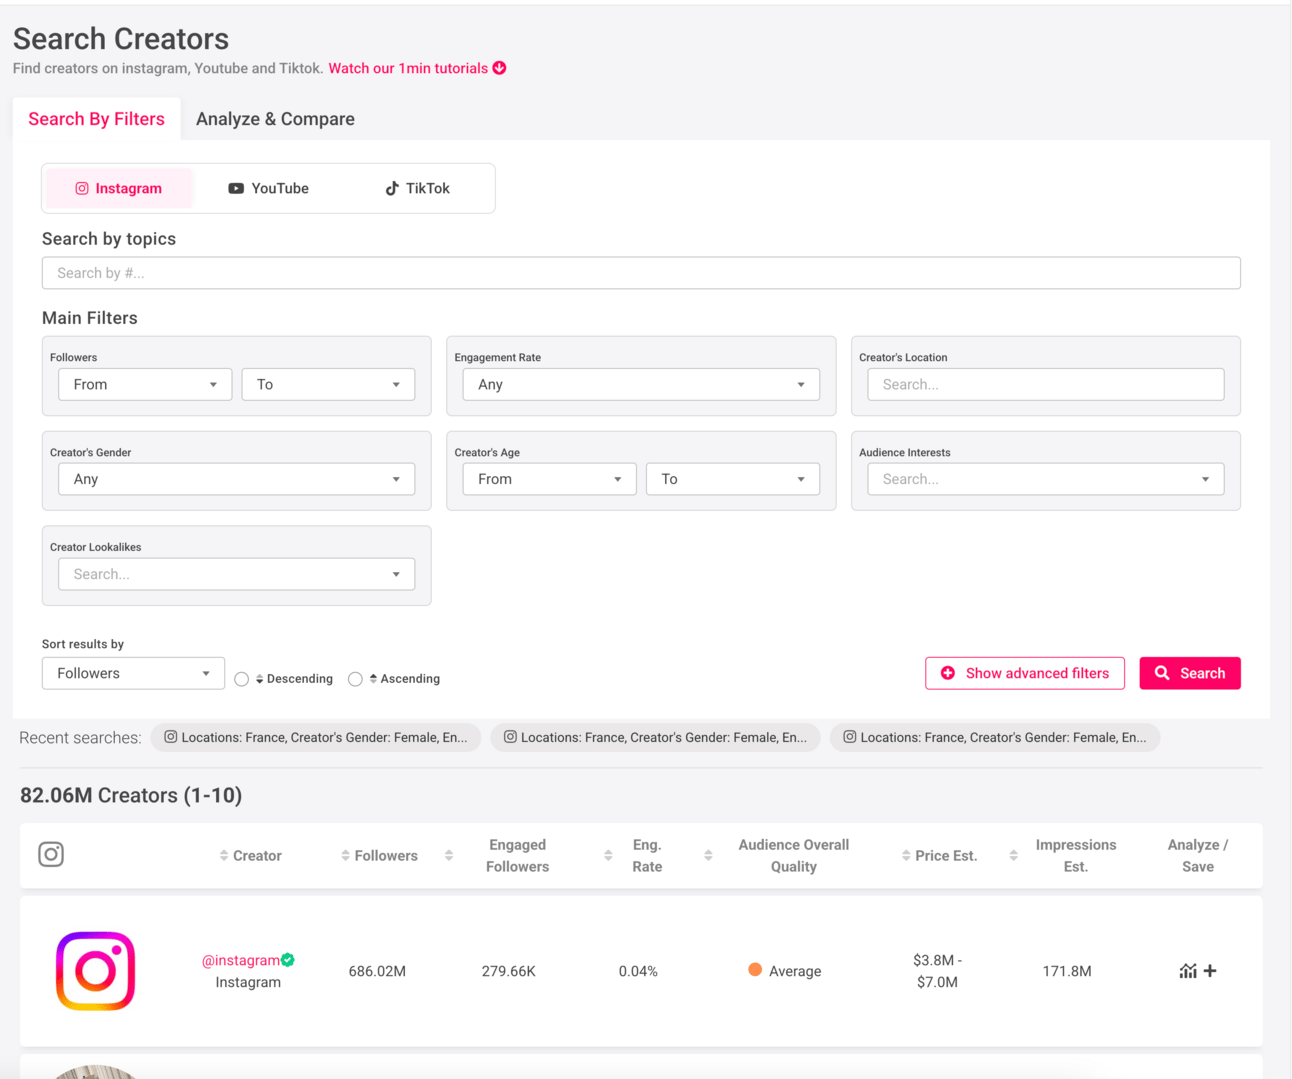Open Sort results by Followers dropdown
The image size is (1292, 1079).
pyautogui.click(x=133, y=673)
